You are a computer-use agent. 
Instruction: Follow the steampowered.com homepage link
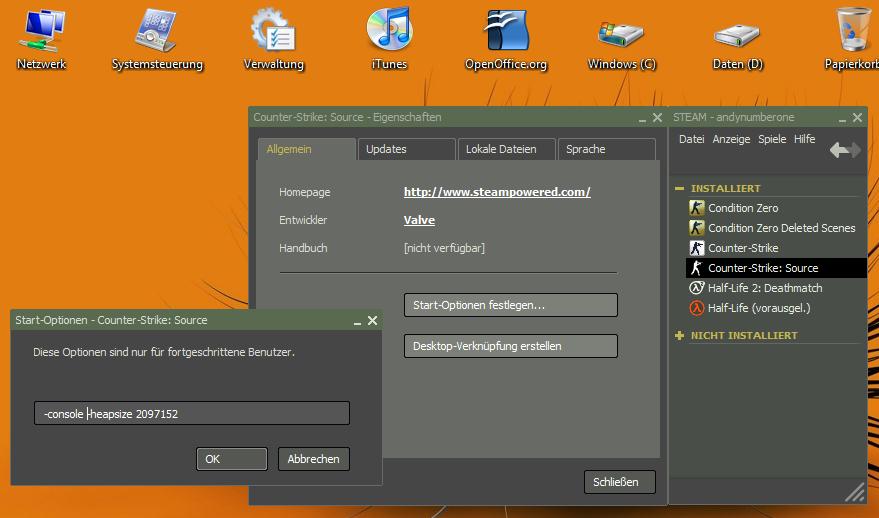coord(497,192)
